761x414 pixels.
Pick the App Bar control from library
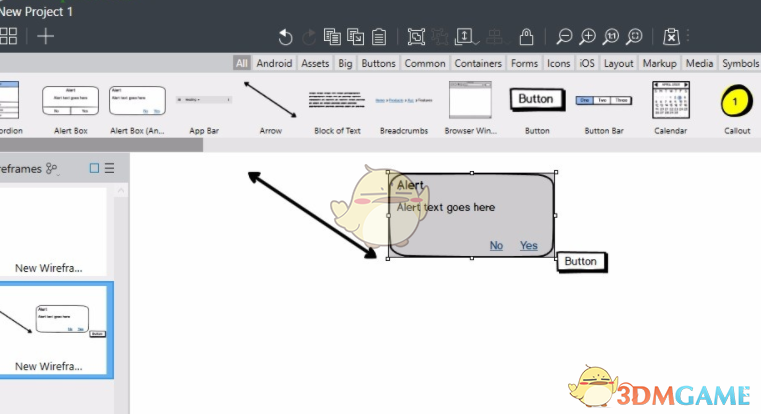pos(204,108)
